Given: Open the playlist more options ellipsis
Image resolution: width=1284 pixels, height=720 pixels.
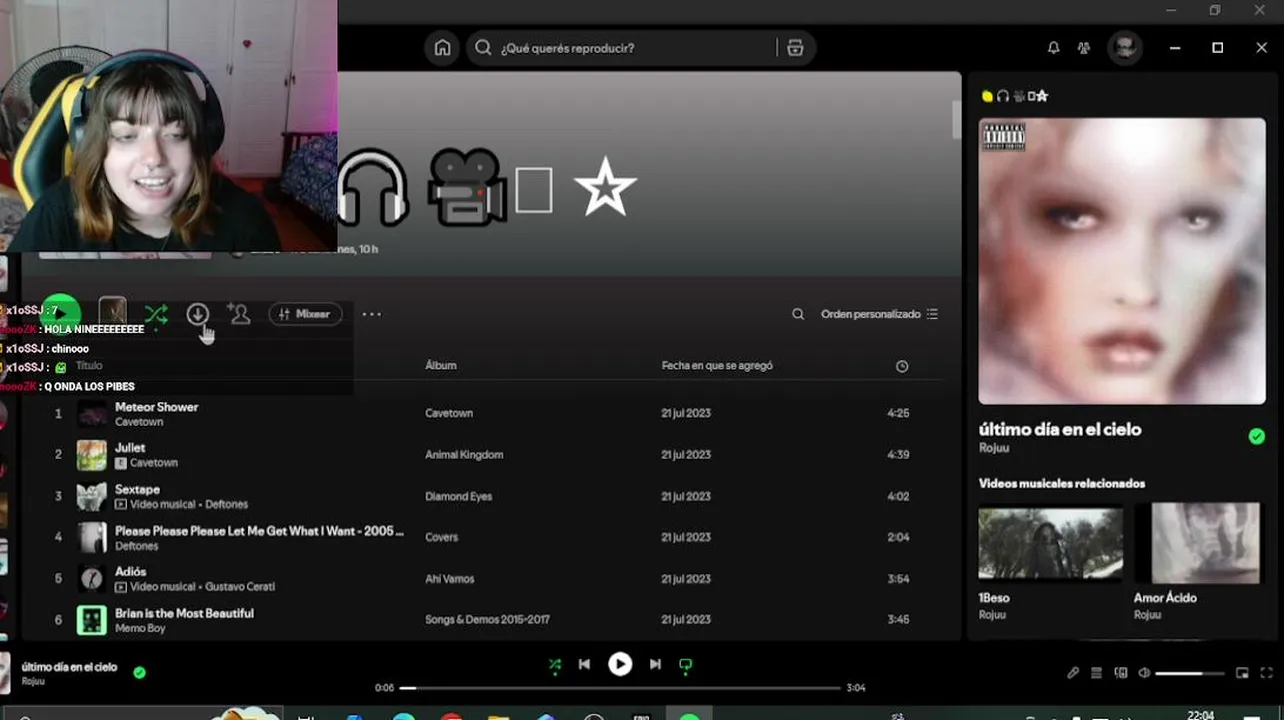Looking at the screenshot, I should (x=372, y=314).
